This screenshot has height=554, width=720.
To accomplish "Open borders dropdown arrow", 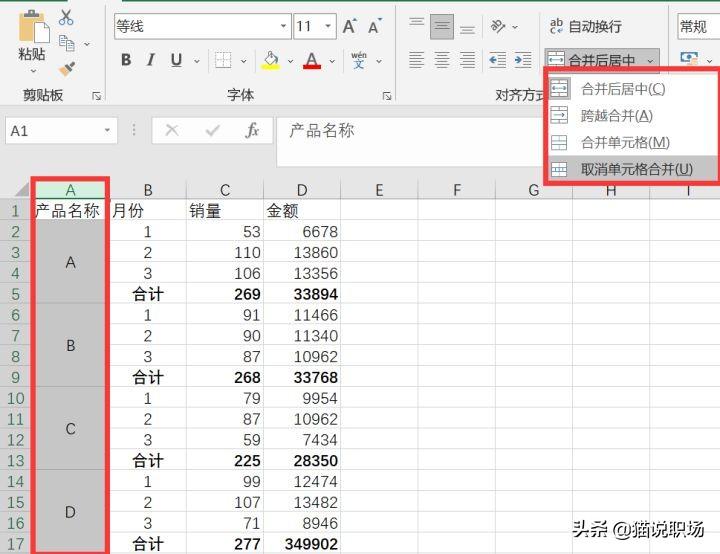I will (243, 61).
